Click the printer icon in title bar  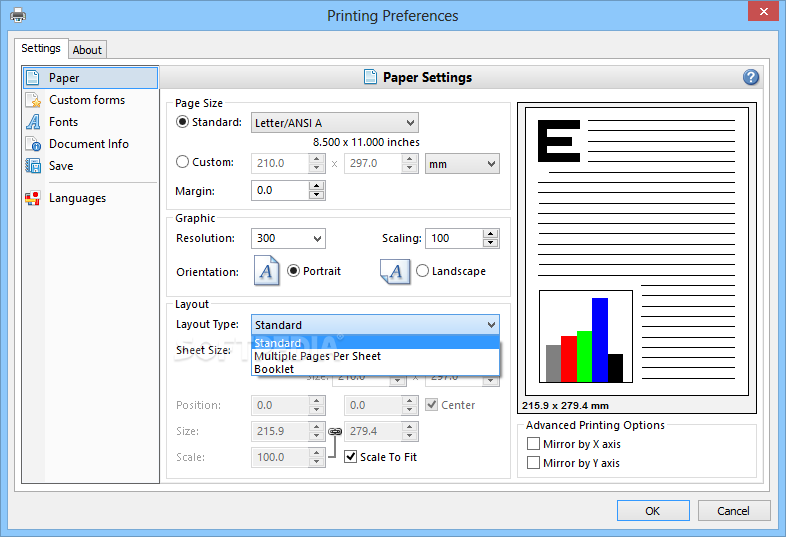tap(18, 15)
